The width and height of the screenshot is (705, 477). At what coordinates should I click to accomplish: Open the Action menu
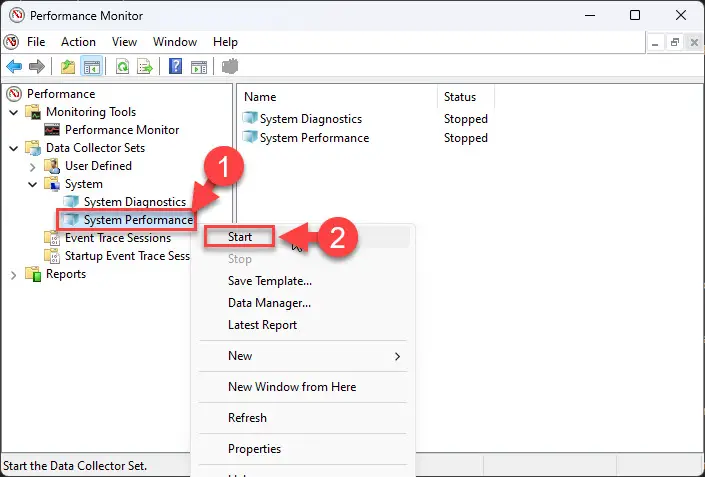(x=78, y=42)
